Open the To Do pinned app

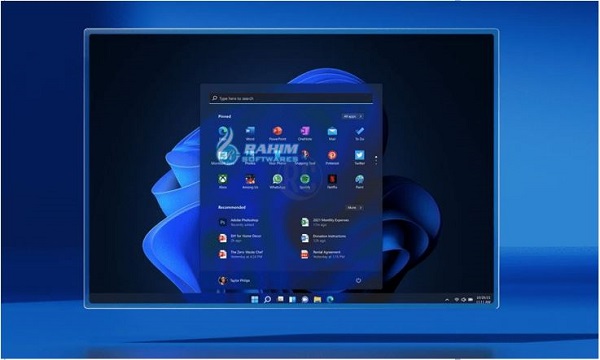coord(359,133)
